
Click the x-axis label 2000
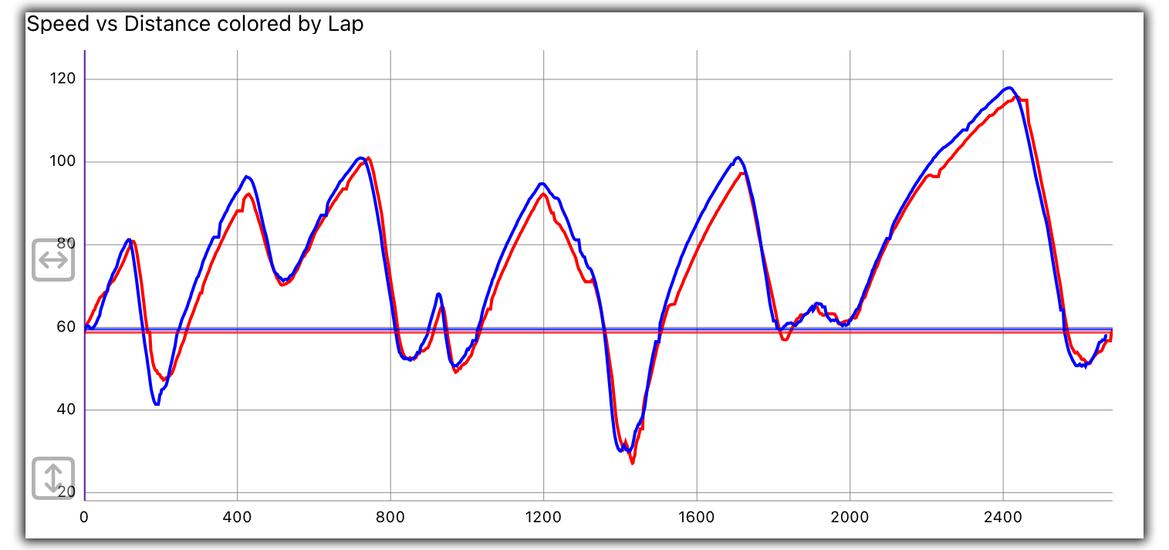[850, 516]
